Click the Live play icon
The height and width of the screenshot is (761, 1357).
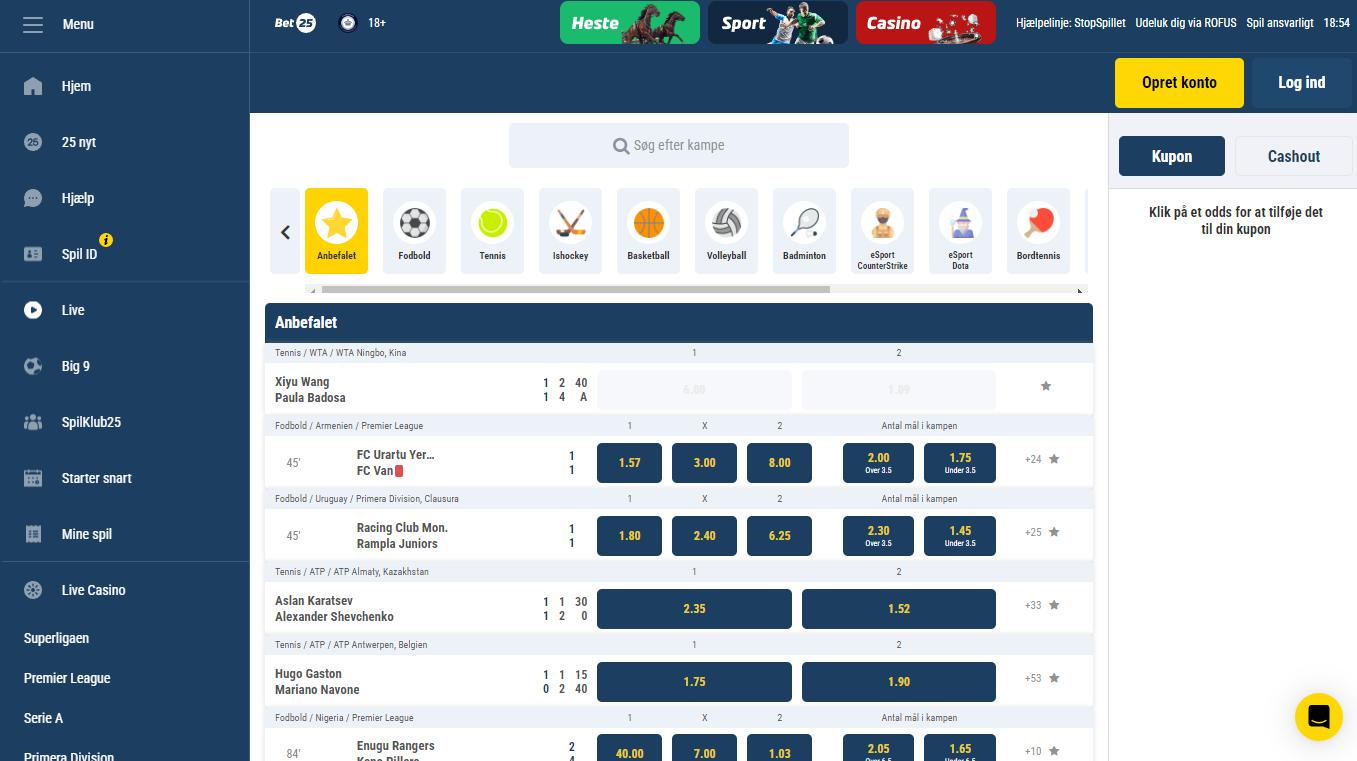33,310
